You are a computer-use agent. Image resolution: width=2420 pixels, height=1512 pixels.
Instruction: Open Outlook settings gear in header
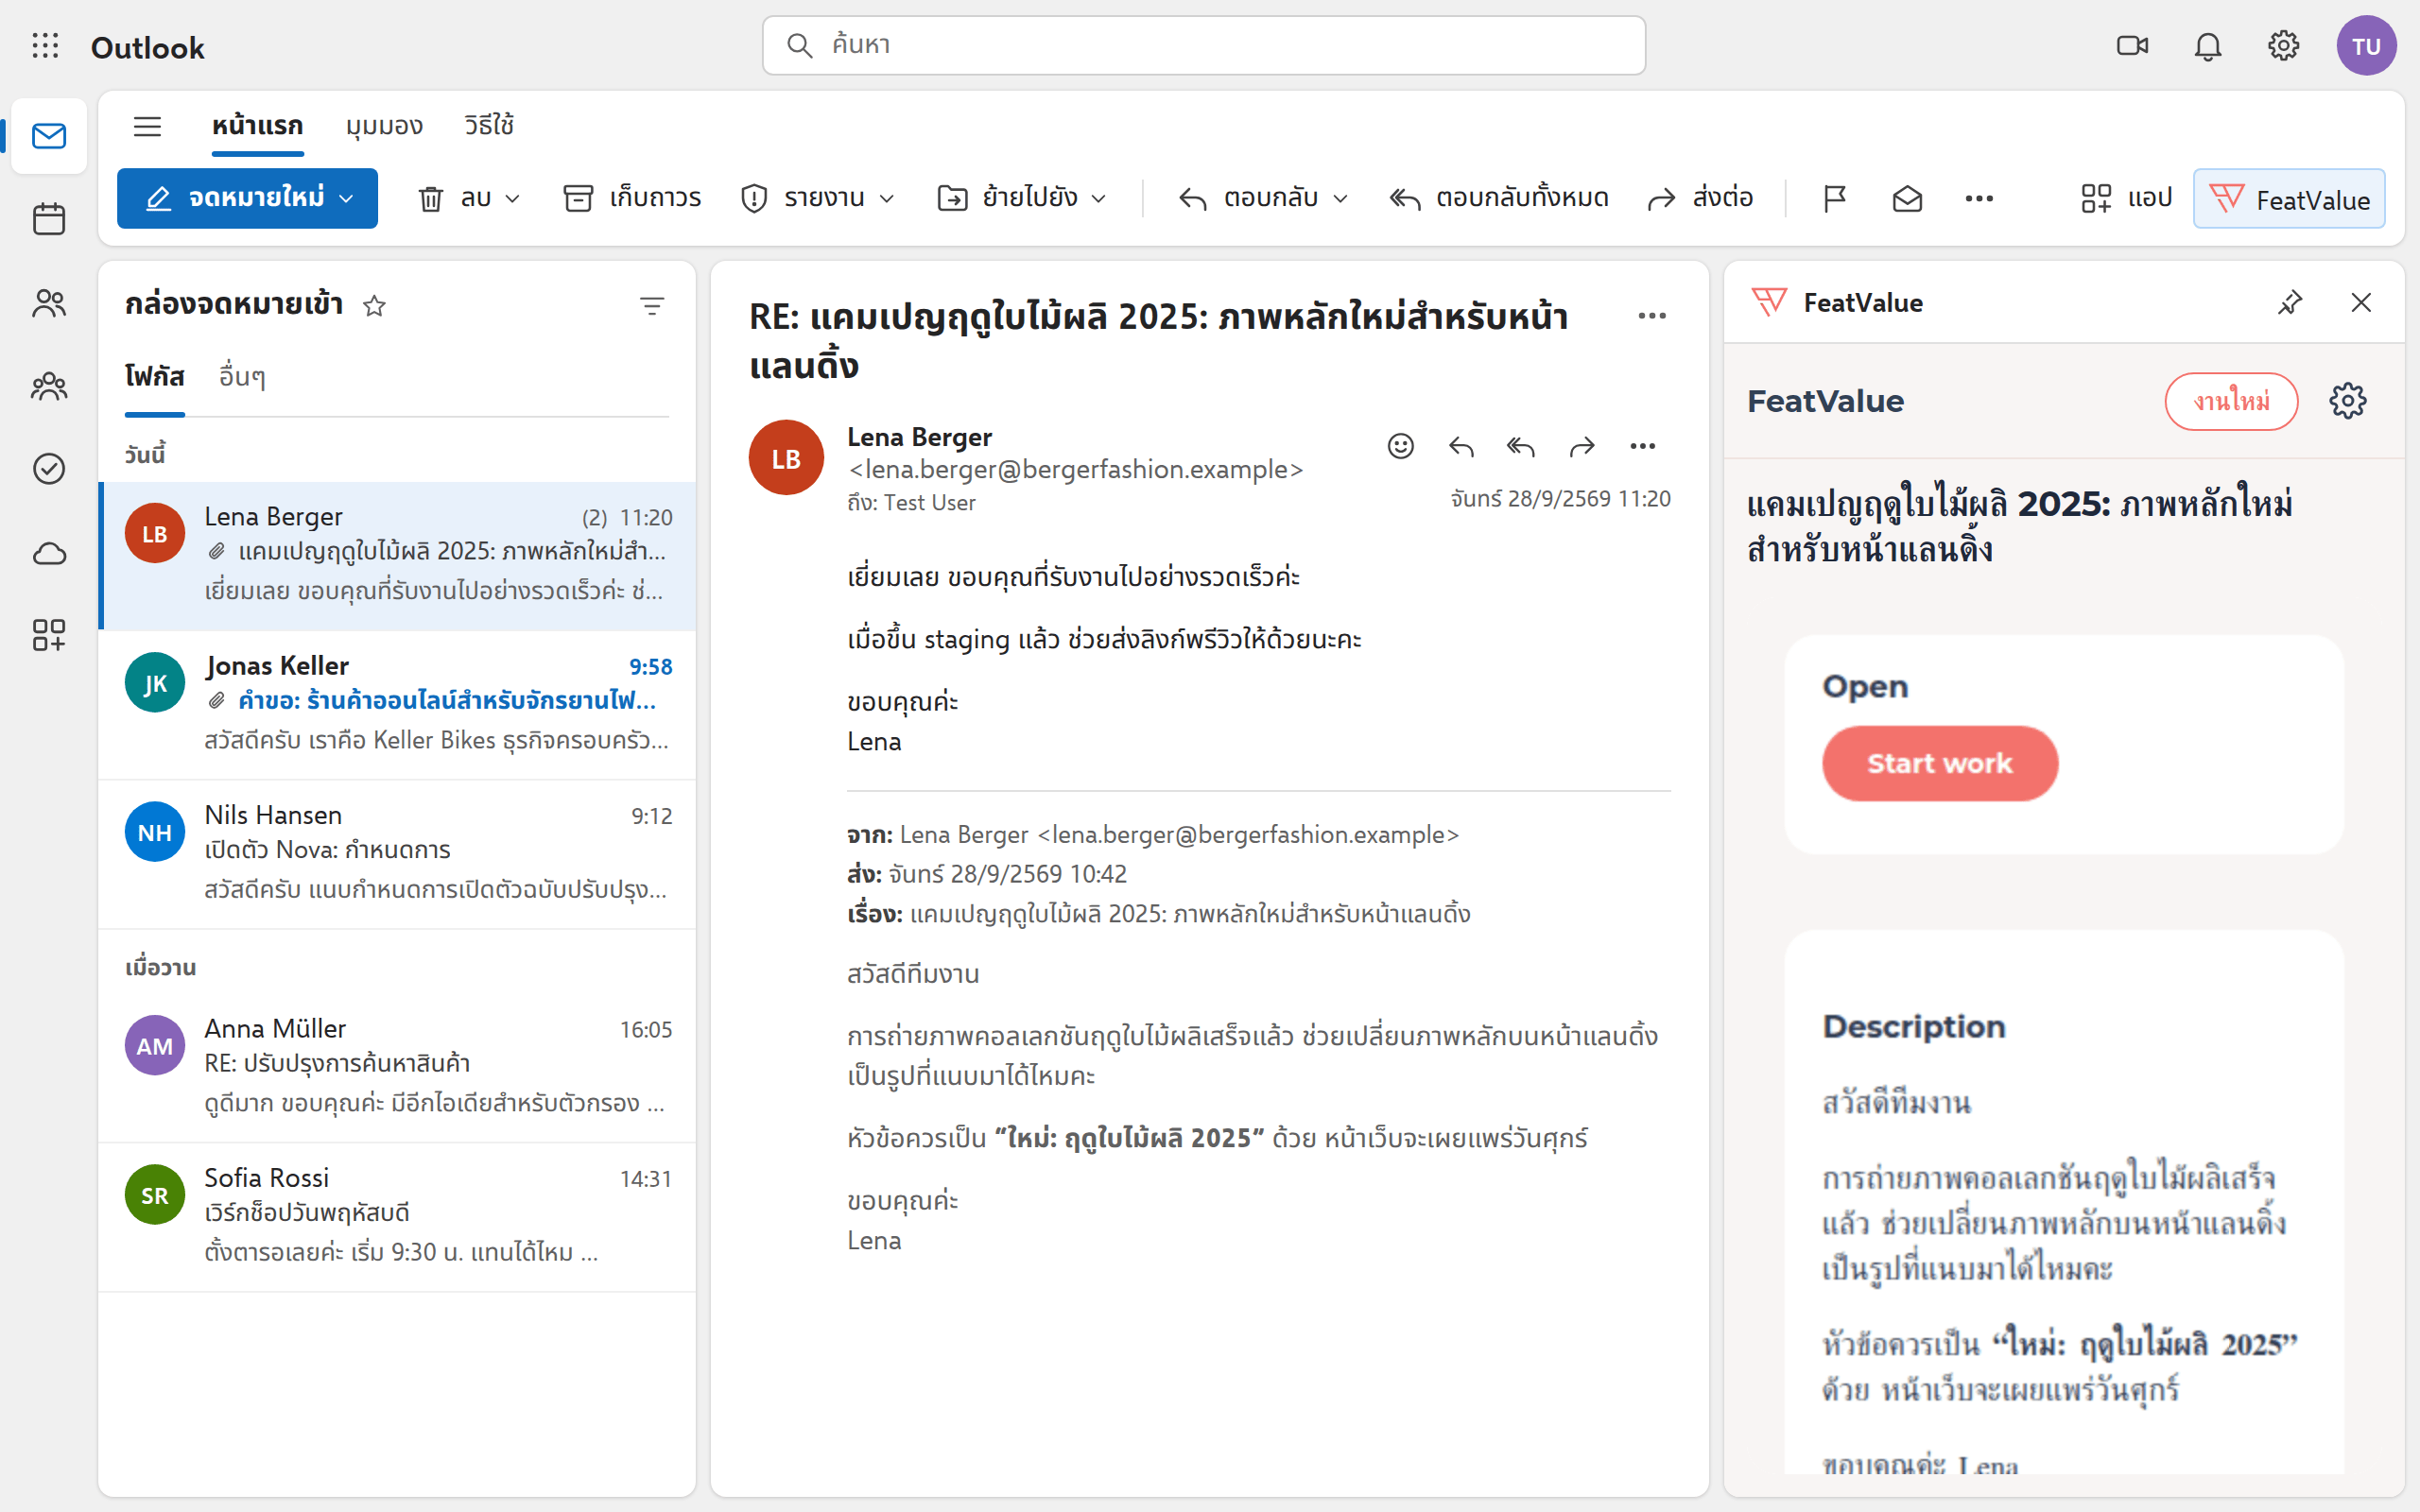(2283, 46)
